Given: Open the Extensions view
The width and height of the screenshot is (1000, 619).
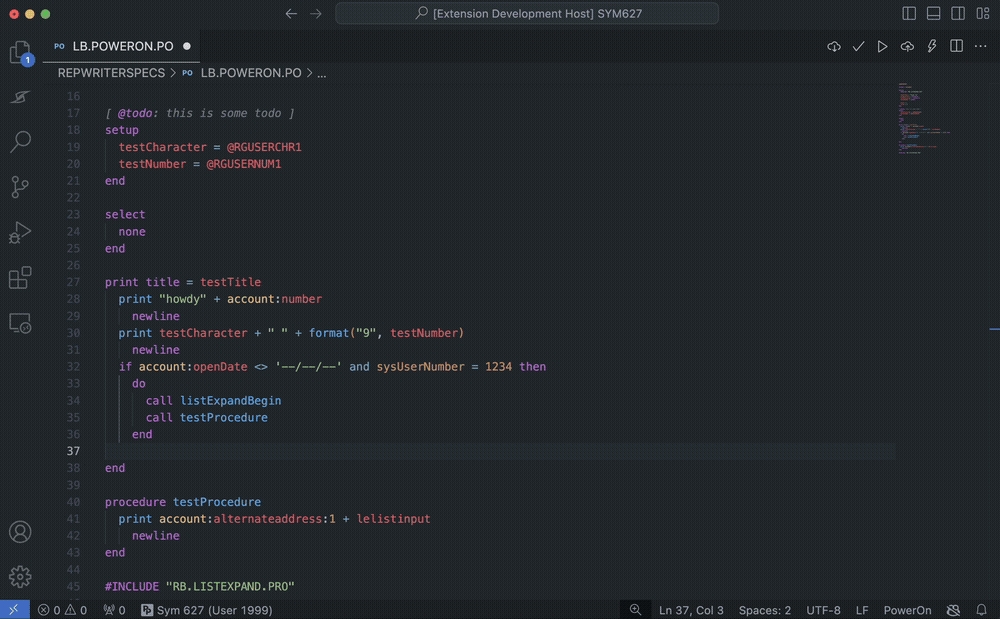Looking at the screenshot, I should pos(20,278).
